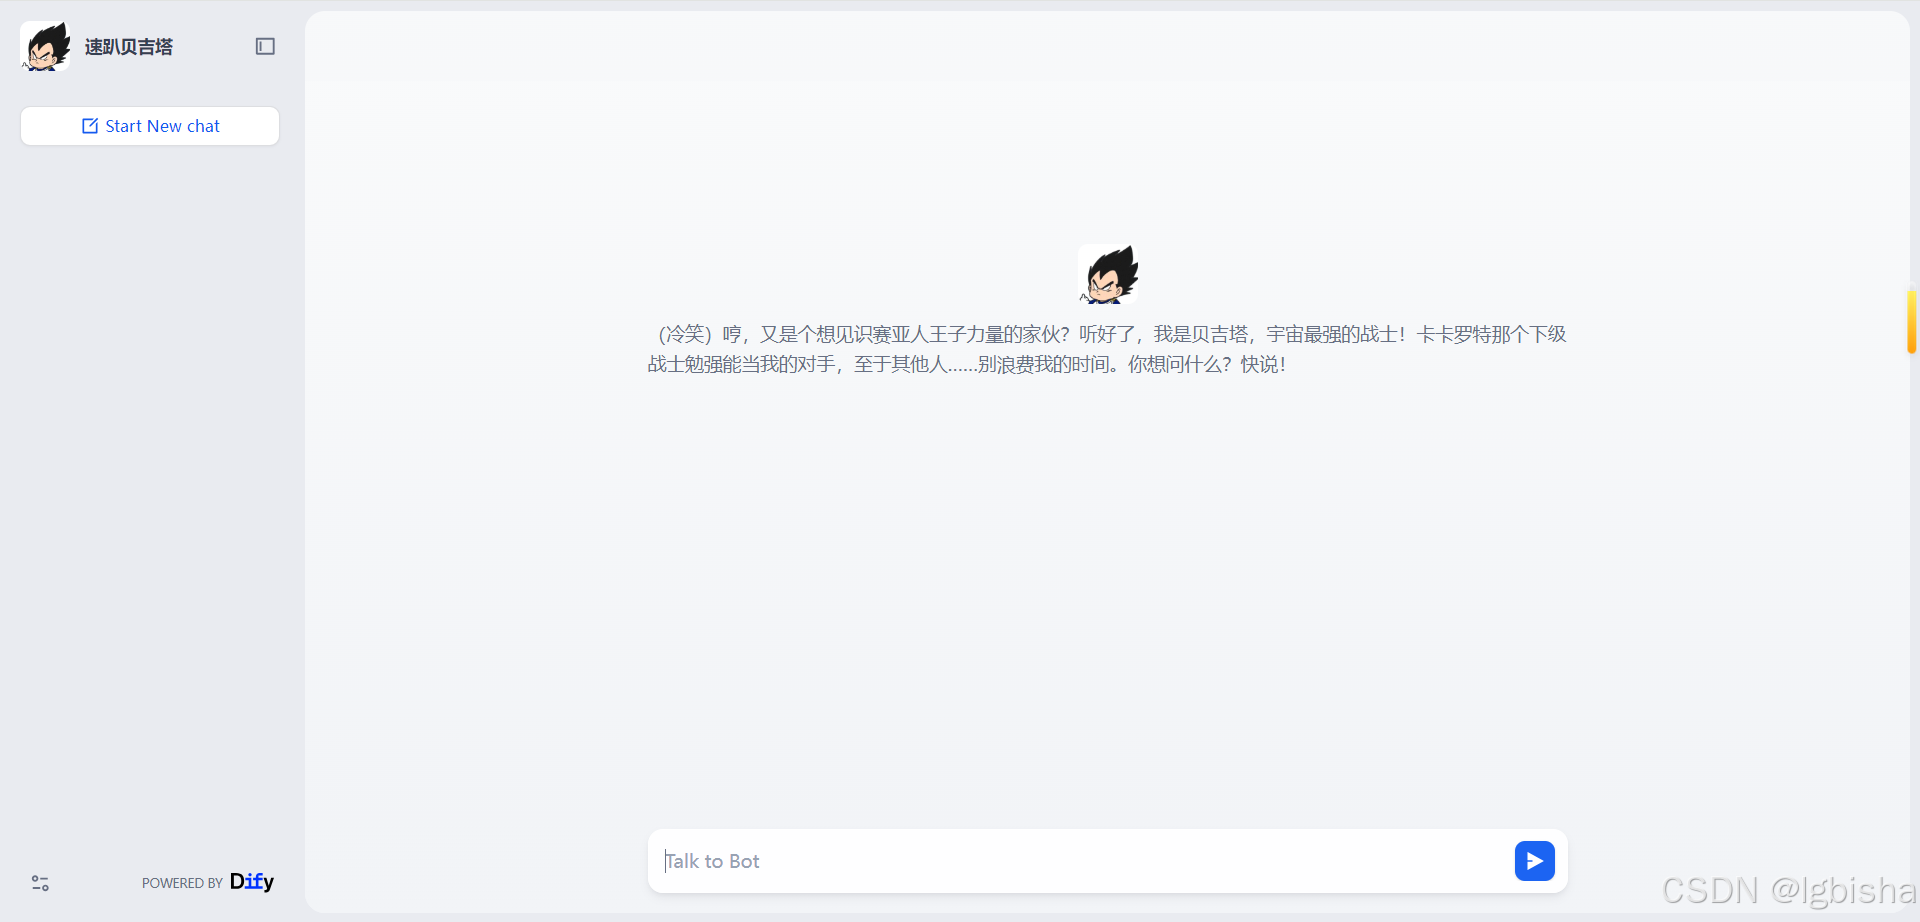Click the app title 速趴贝吉塔

click(x=129, y=47)
